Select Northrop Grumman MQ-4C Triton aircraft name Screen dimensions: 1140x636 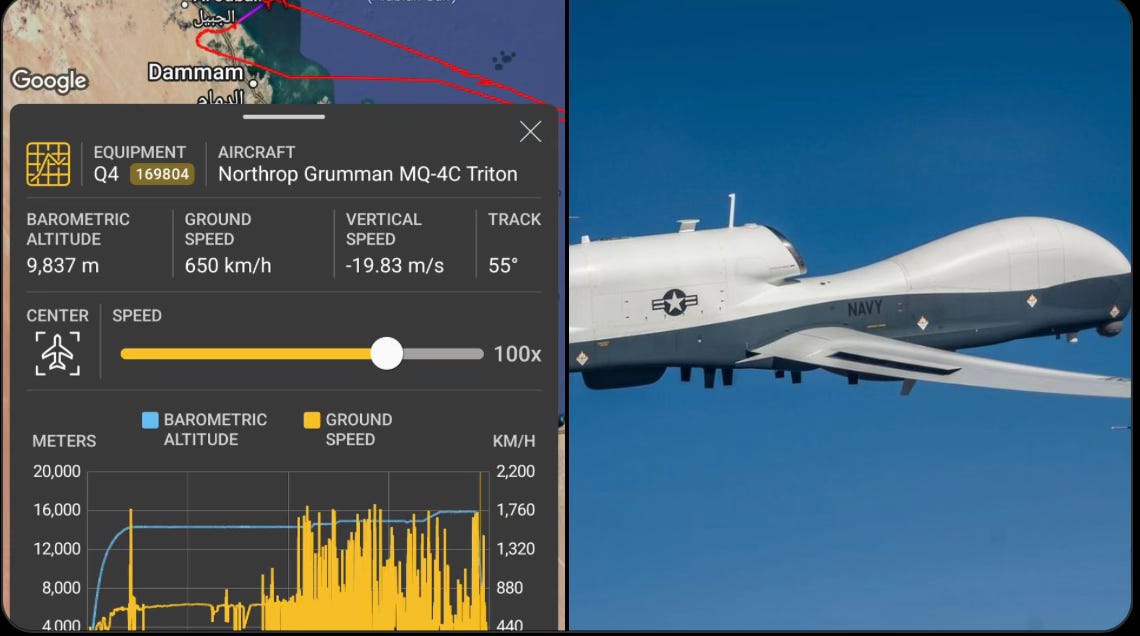tap(368, 174)
